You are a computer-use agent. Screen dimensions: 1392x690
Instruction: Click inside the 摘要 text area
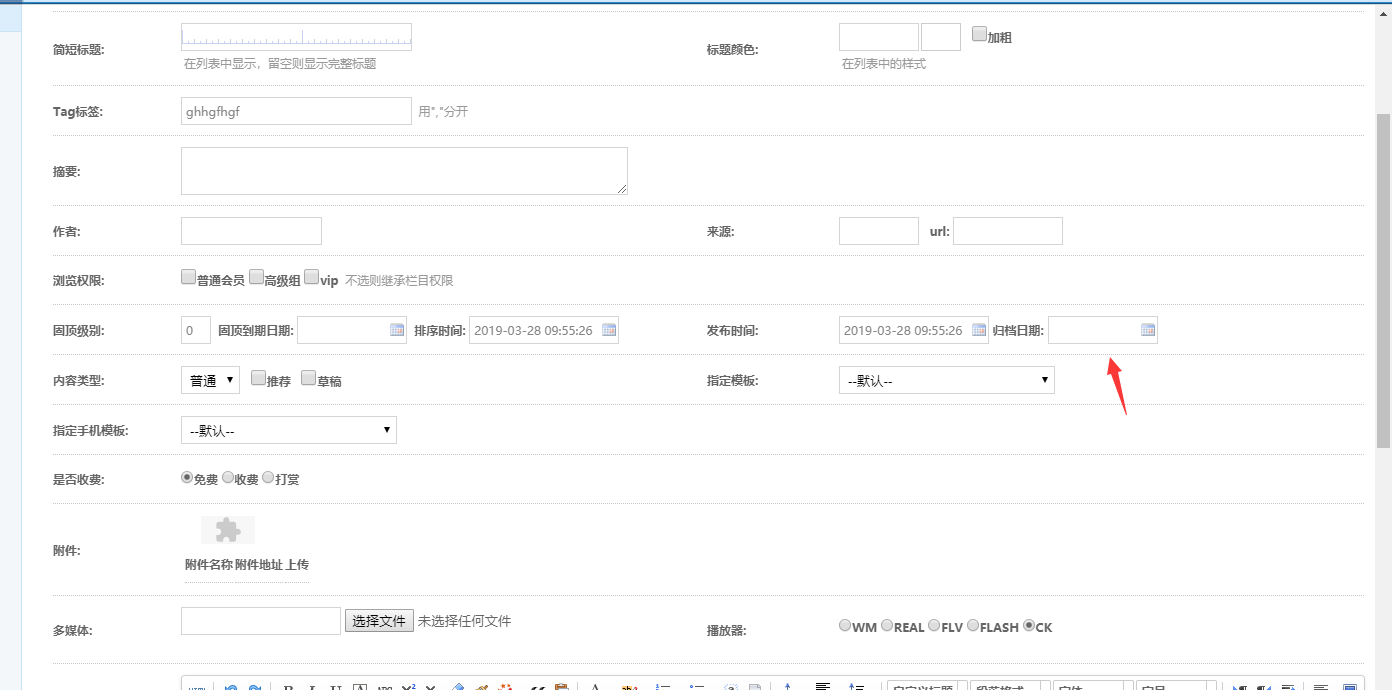(x=404, y=171)
